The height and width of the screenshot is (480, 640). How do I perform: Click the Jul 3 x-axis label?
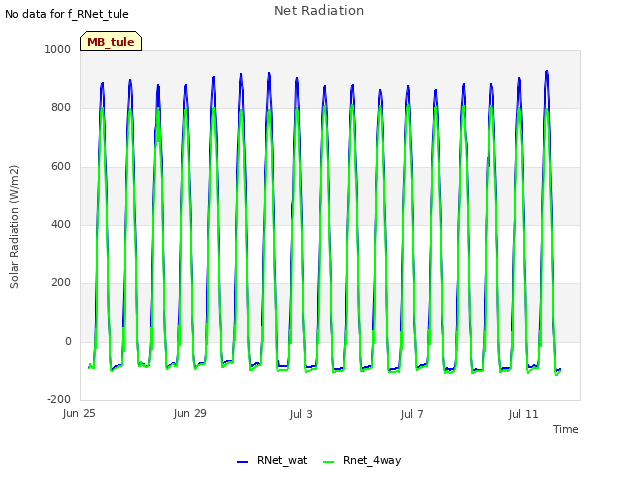(x=301, y=414)
